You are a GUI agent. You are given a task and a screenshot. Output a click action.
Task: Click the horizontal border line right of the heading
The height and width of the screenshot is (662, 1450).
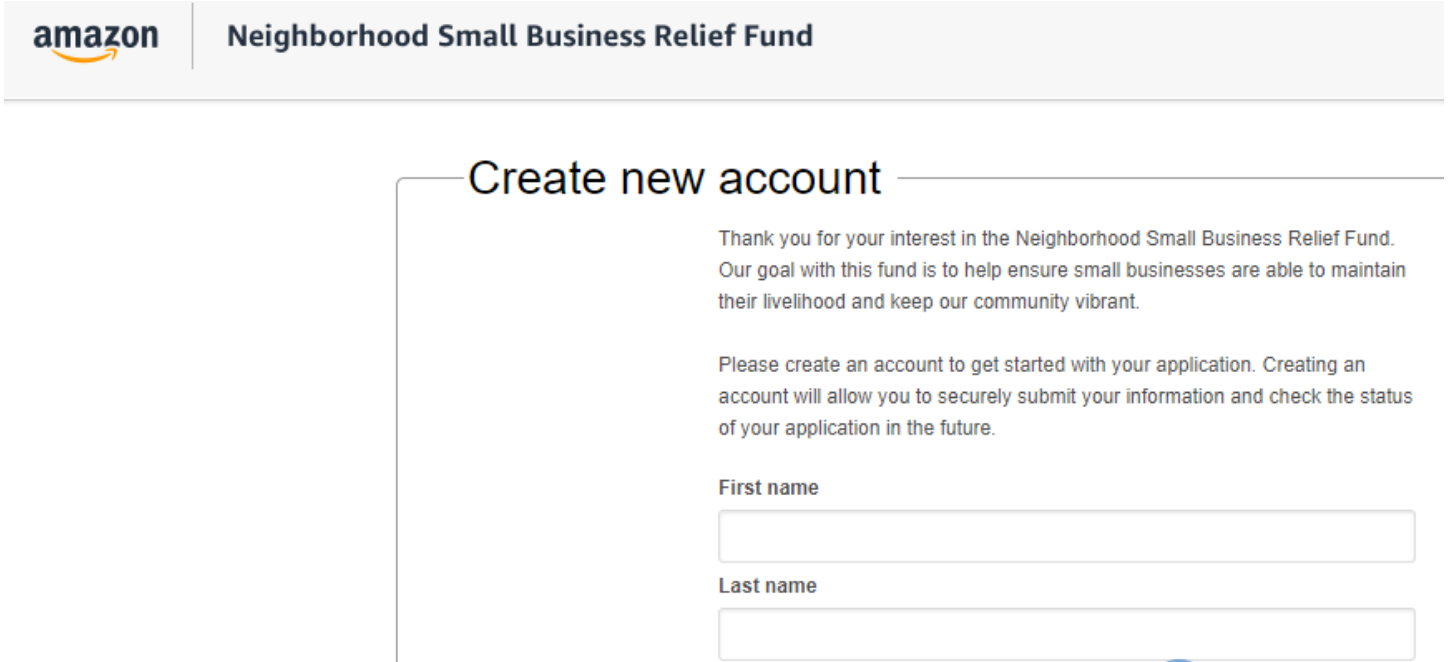coord(1170,179)
